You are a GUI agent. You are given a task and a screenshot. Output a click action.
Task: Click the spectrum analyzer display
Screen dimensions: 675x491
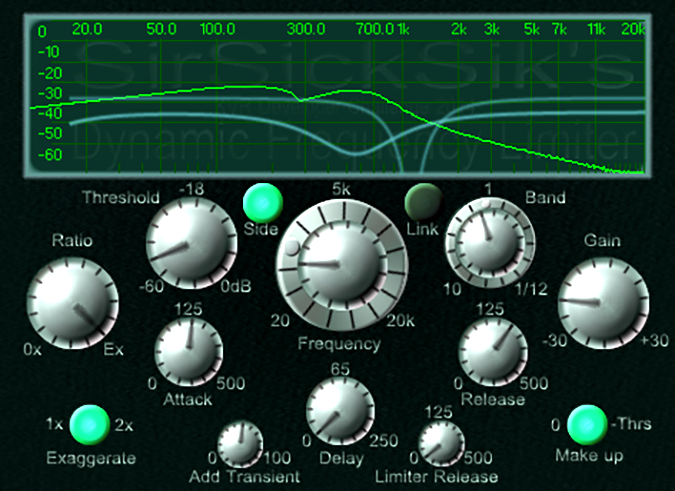click(338, 96)
